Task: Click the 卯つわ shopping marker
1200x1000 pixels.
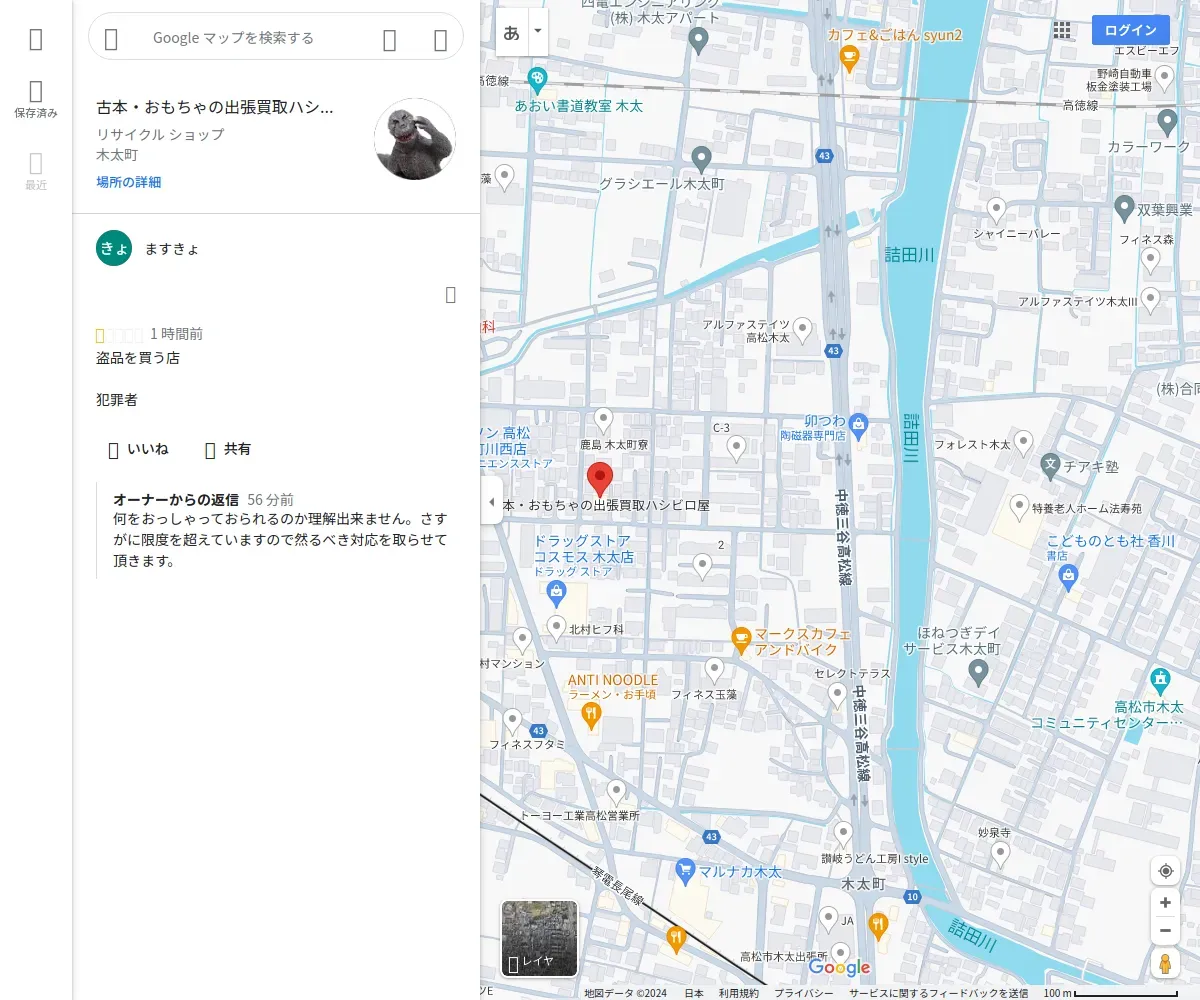Action: pyautogui.click(x=859, y=427)
